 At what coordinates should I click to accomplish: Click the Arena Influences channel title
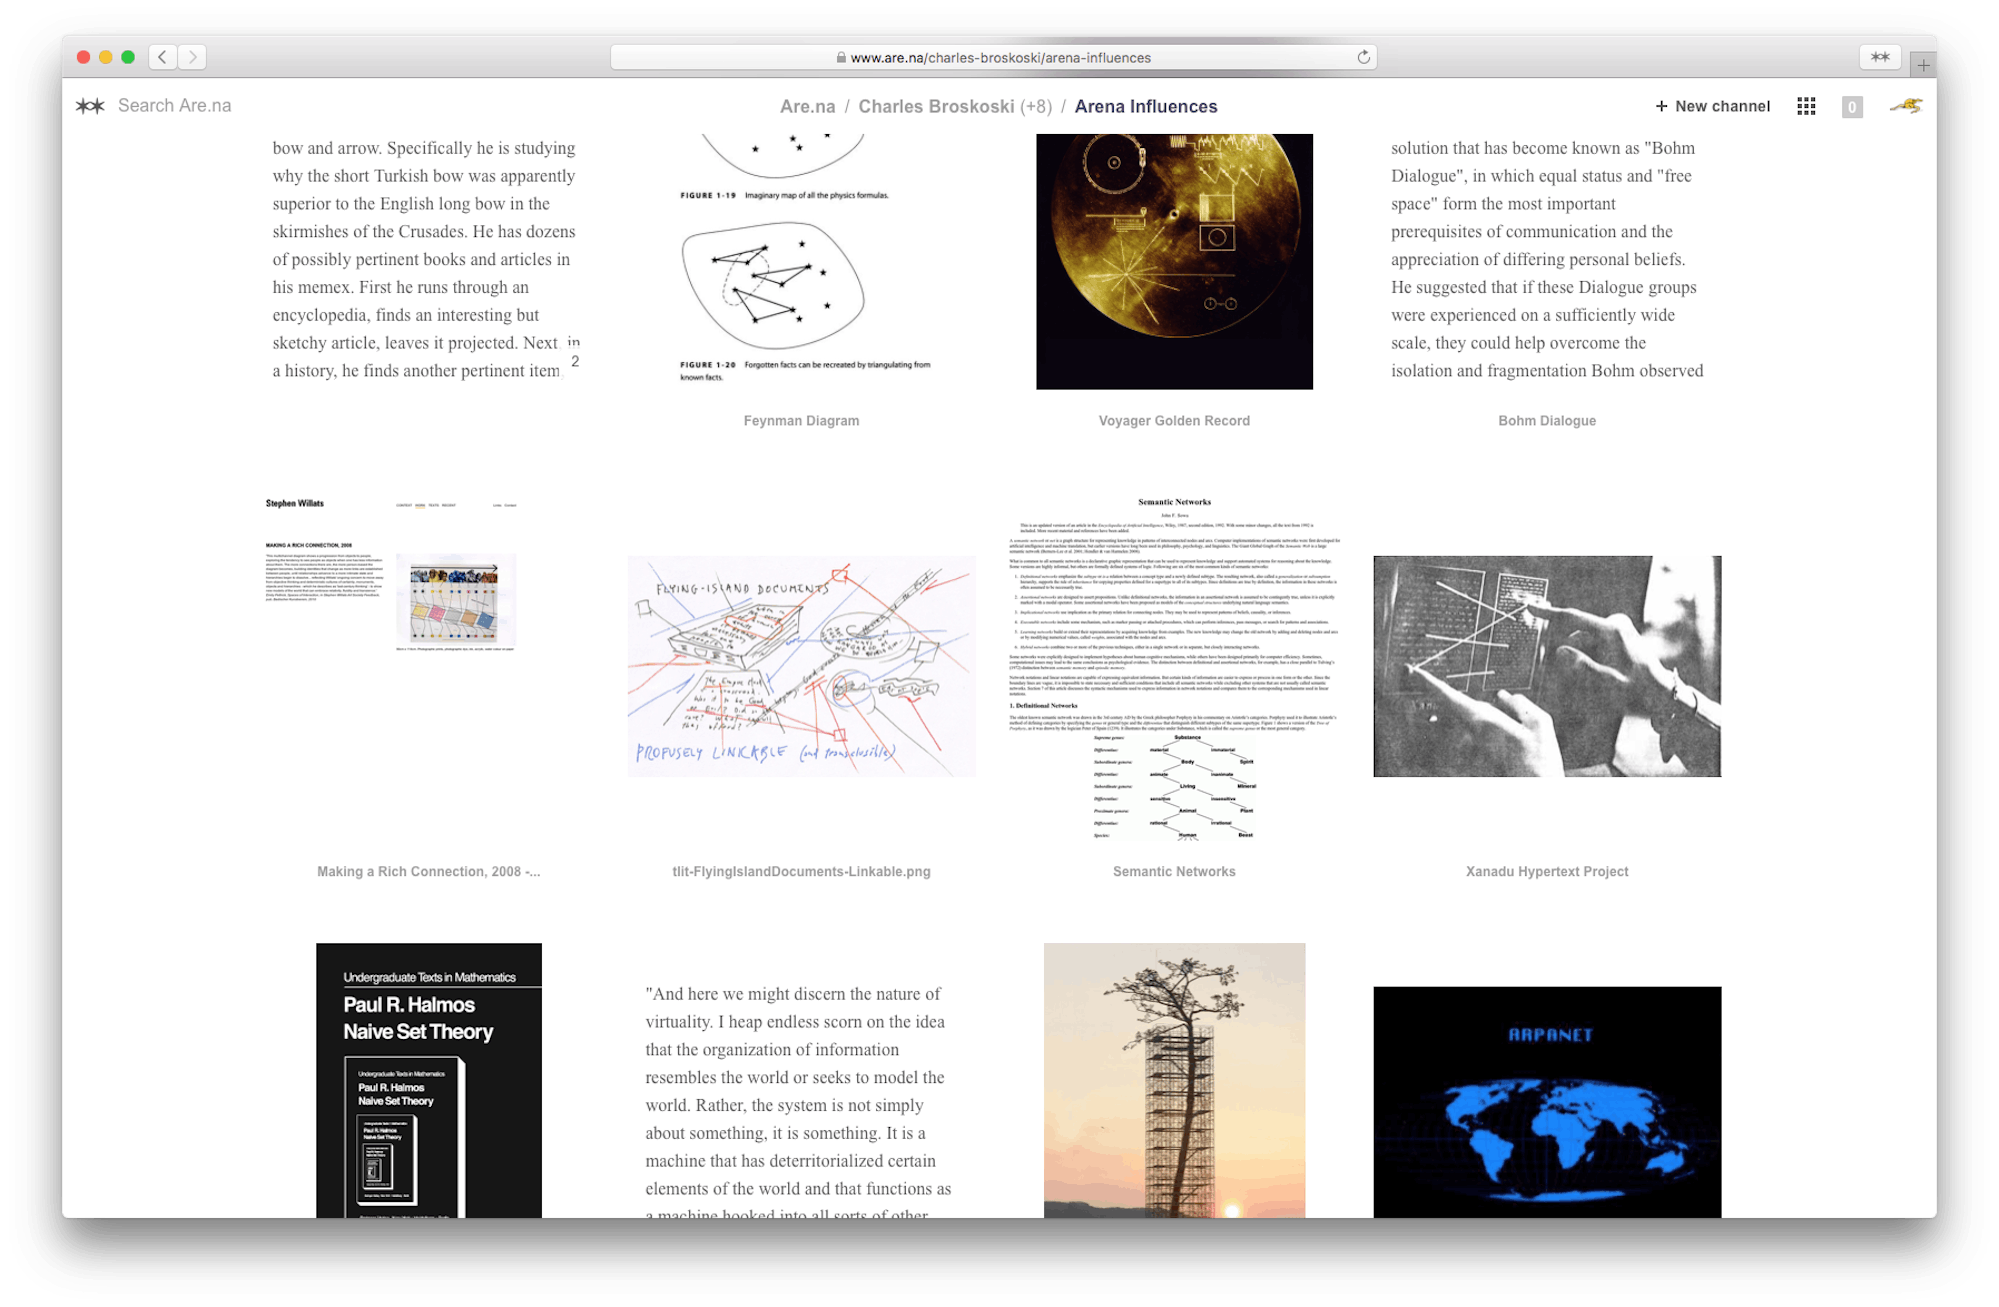(1146, 106)
